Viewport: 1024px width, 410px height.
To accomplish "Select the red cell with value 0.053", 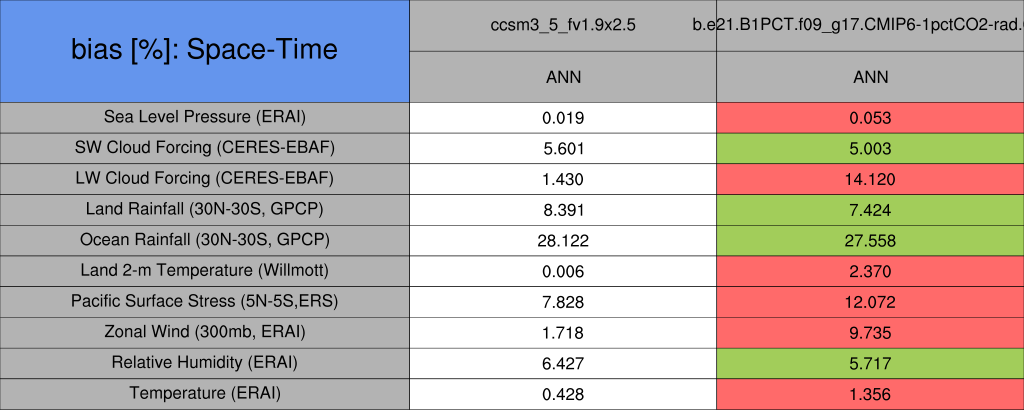I will pos(870,117).
